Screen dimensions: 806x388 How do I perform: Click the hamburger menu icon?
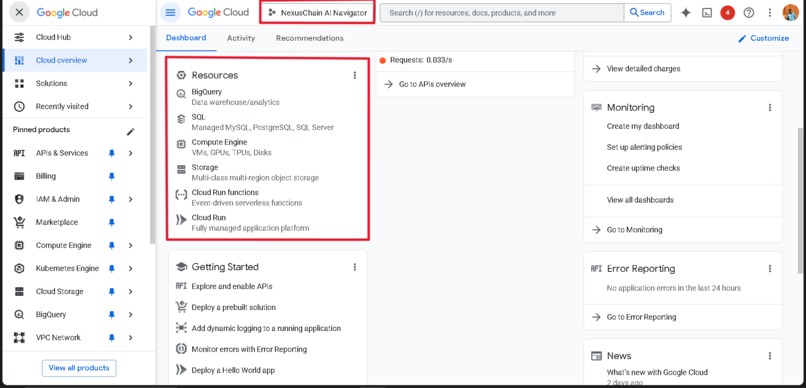click(x=170, y=12)
